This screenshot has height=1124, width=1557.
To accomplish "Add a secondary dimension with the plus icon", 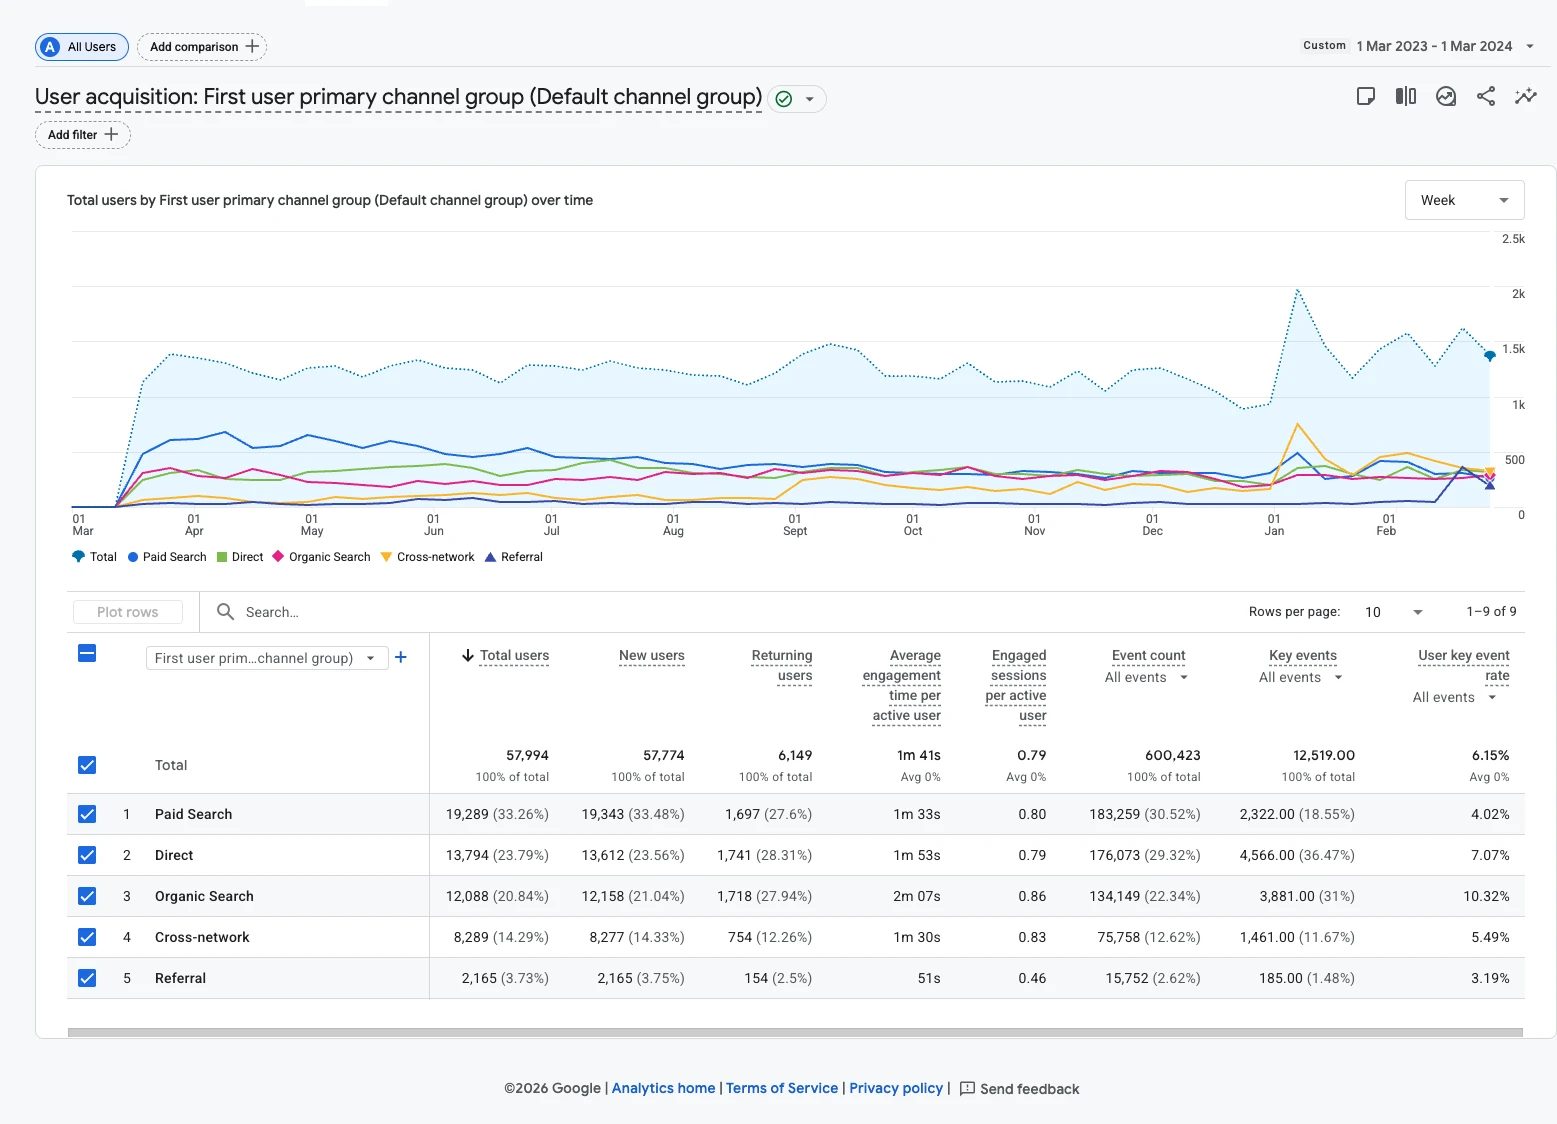I will point(401,657).
